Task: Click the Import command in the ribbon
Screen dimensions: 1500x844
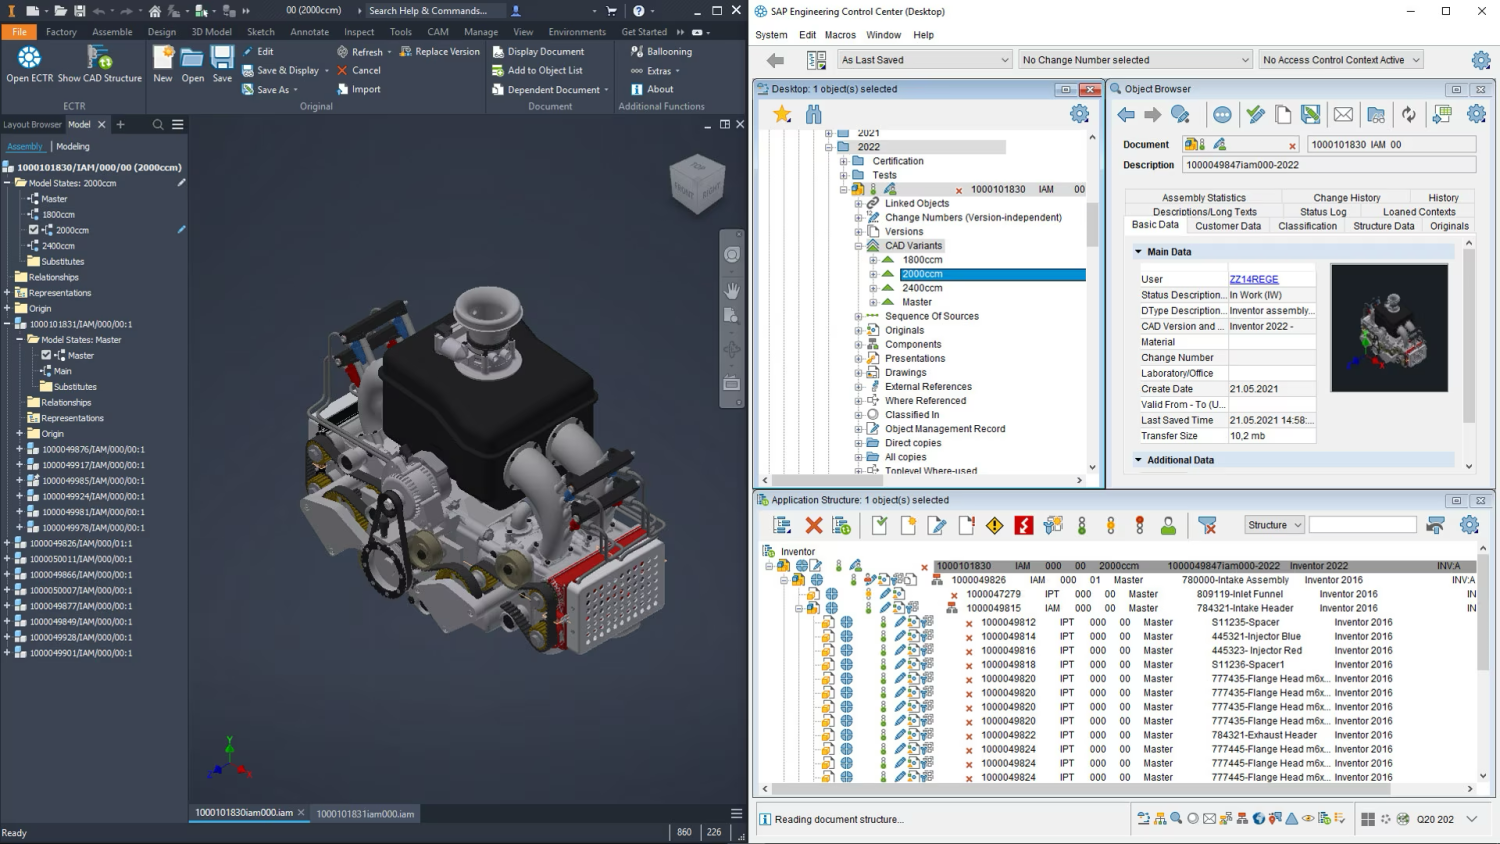Action: click(359, 89)
